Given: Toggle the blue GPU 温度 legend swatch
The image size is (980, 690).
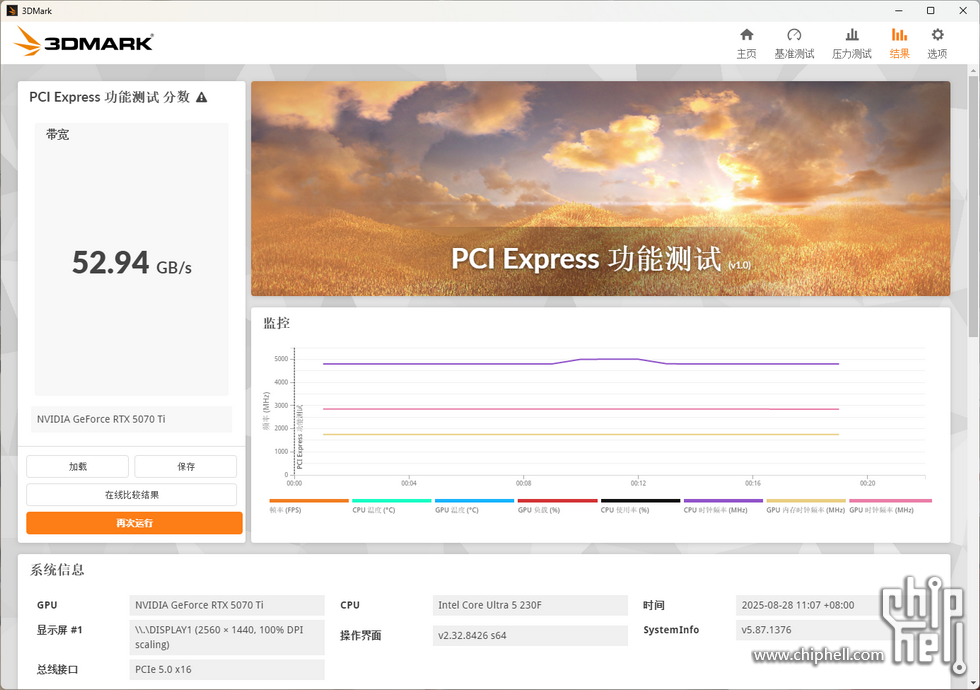Looking at the screenshot, I should (x=474, y=501).
